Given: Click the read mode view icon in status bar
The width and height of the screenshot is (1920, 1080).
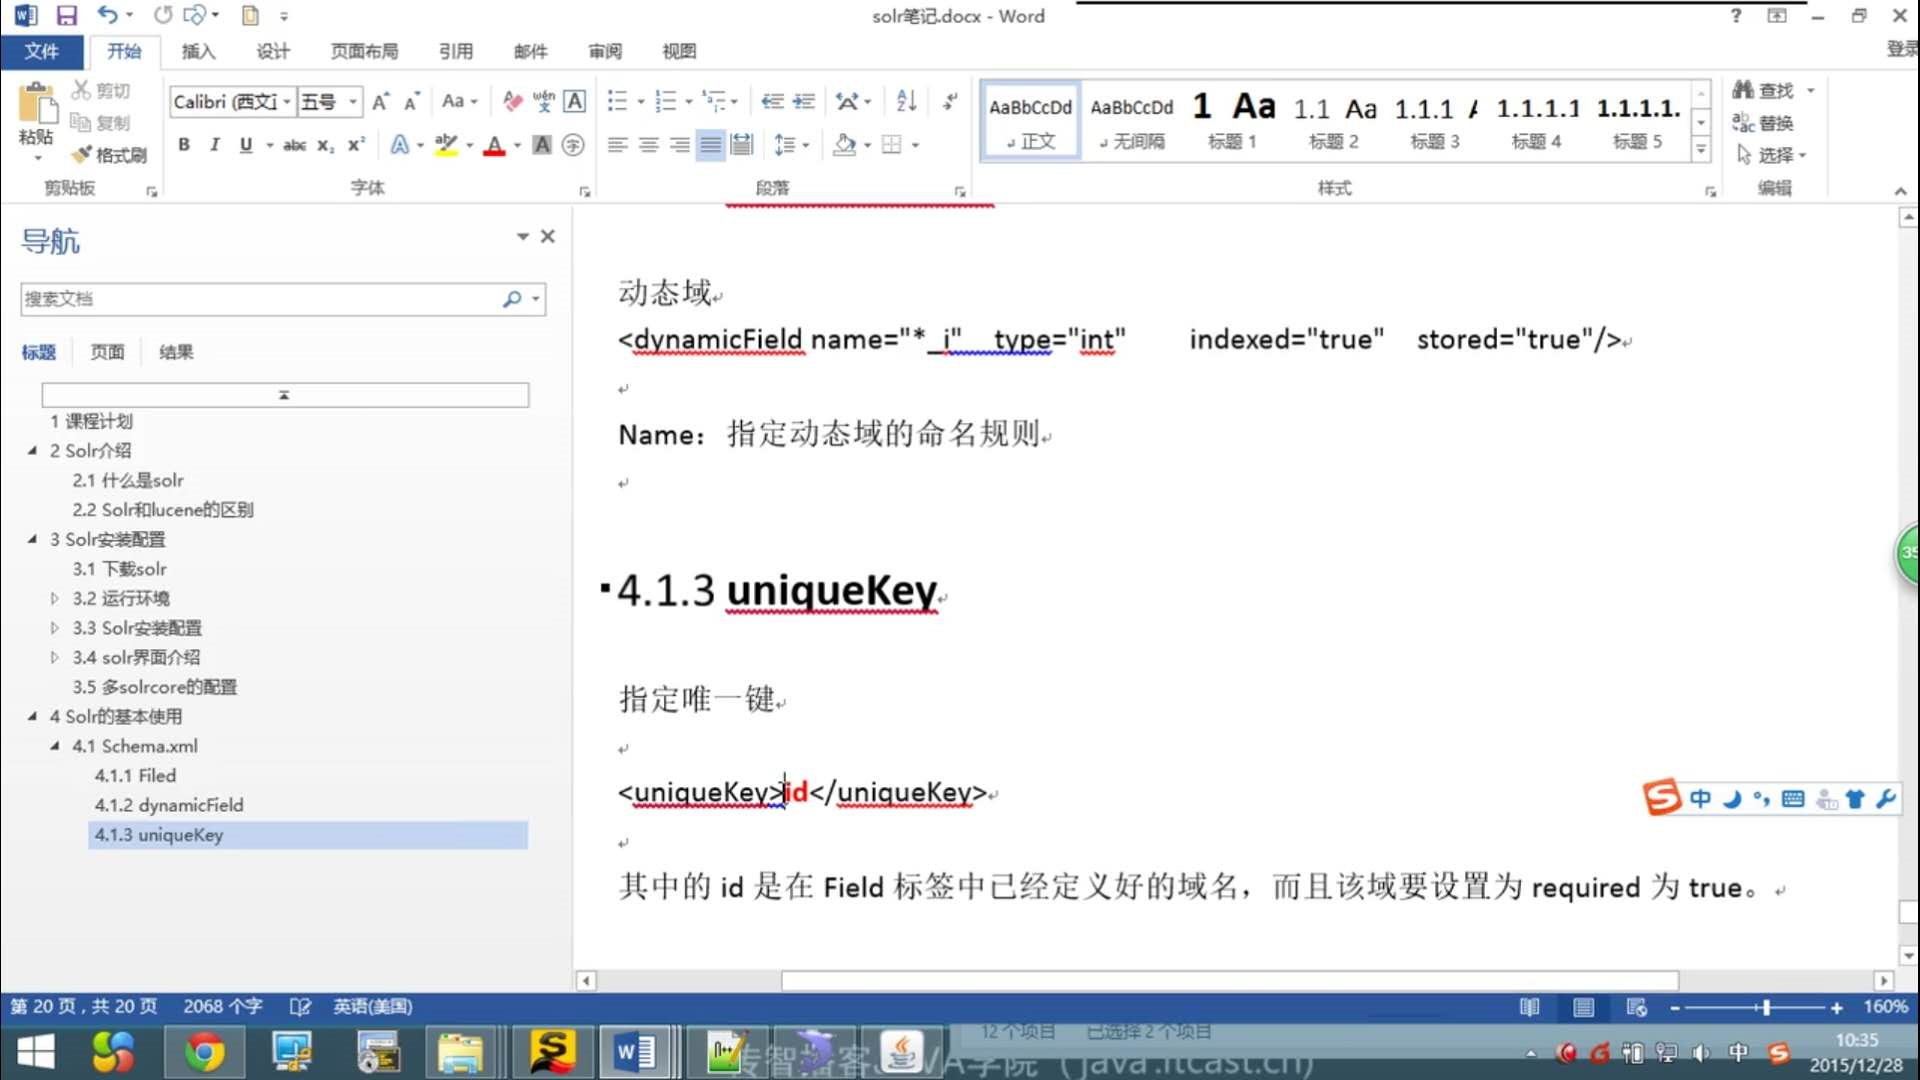Looking at the screenshot, I should (1529, 1007).
